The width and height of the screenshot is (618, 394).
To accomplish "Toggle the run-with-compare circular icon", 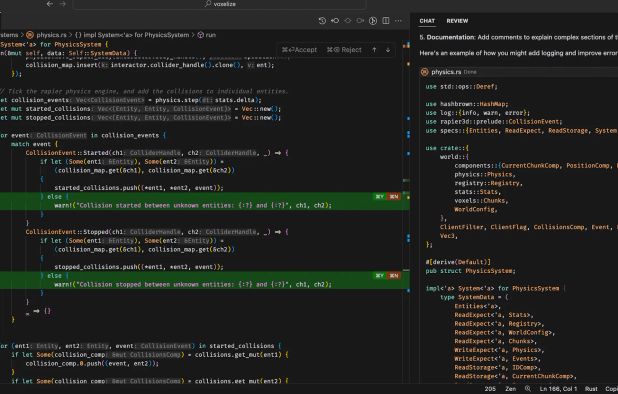I will tap(373, 20).
